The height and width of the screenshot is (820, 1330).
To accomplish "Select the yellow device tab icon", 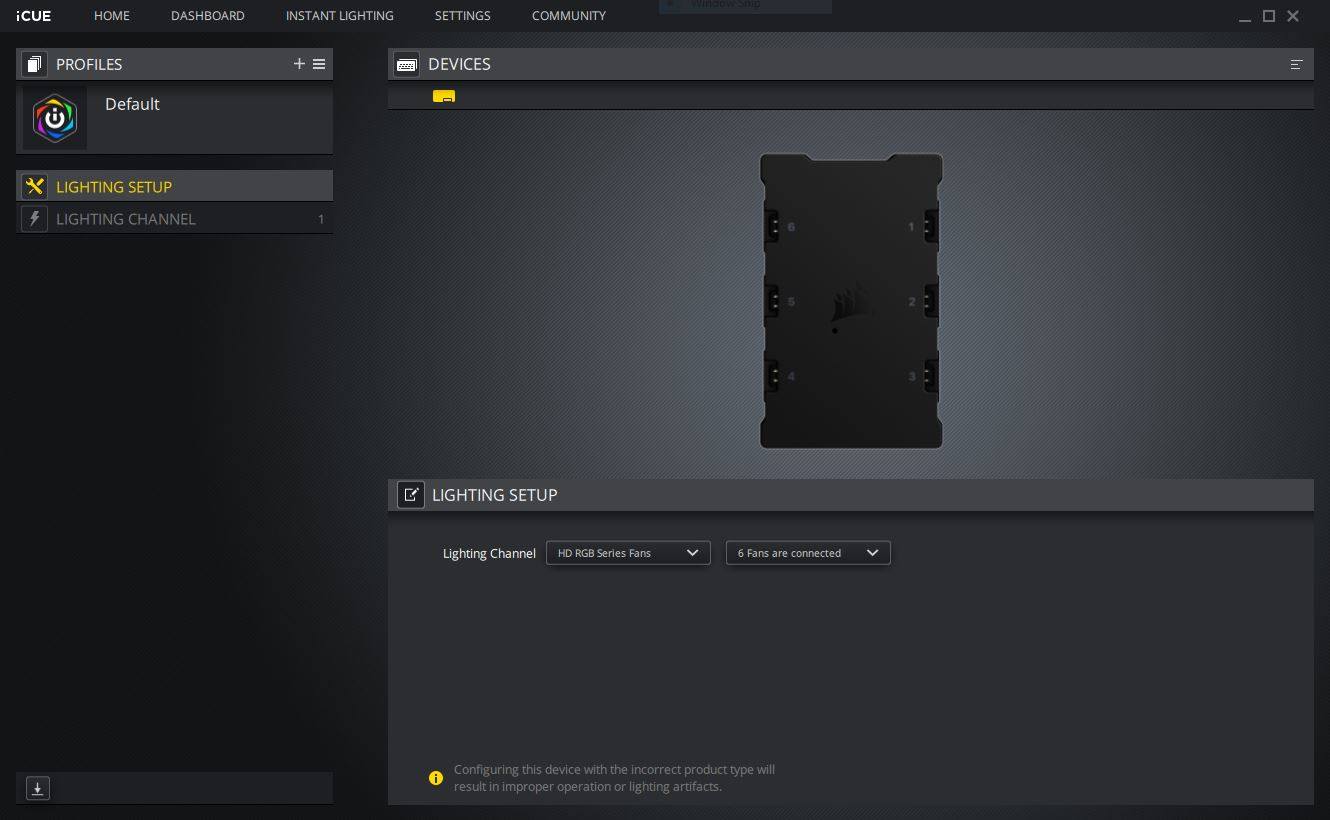I will pos(444,96).
